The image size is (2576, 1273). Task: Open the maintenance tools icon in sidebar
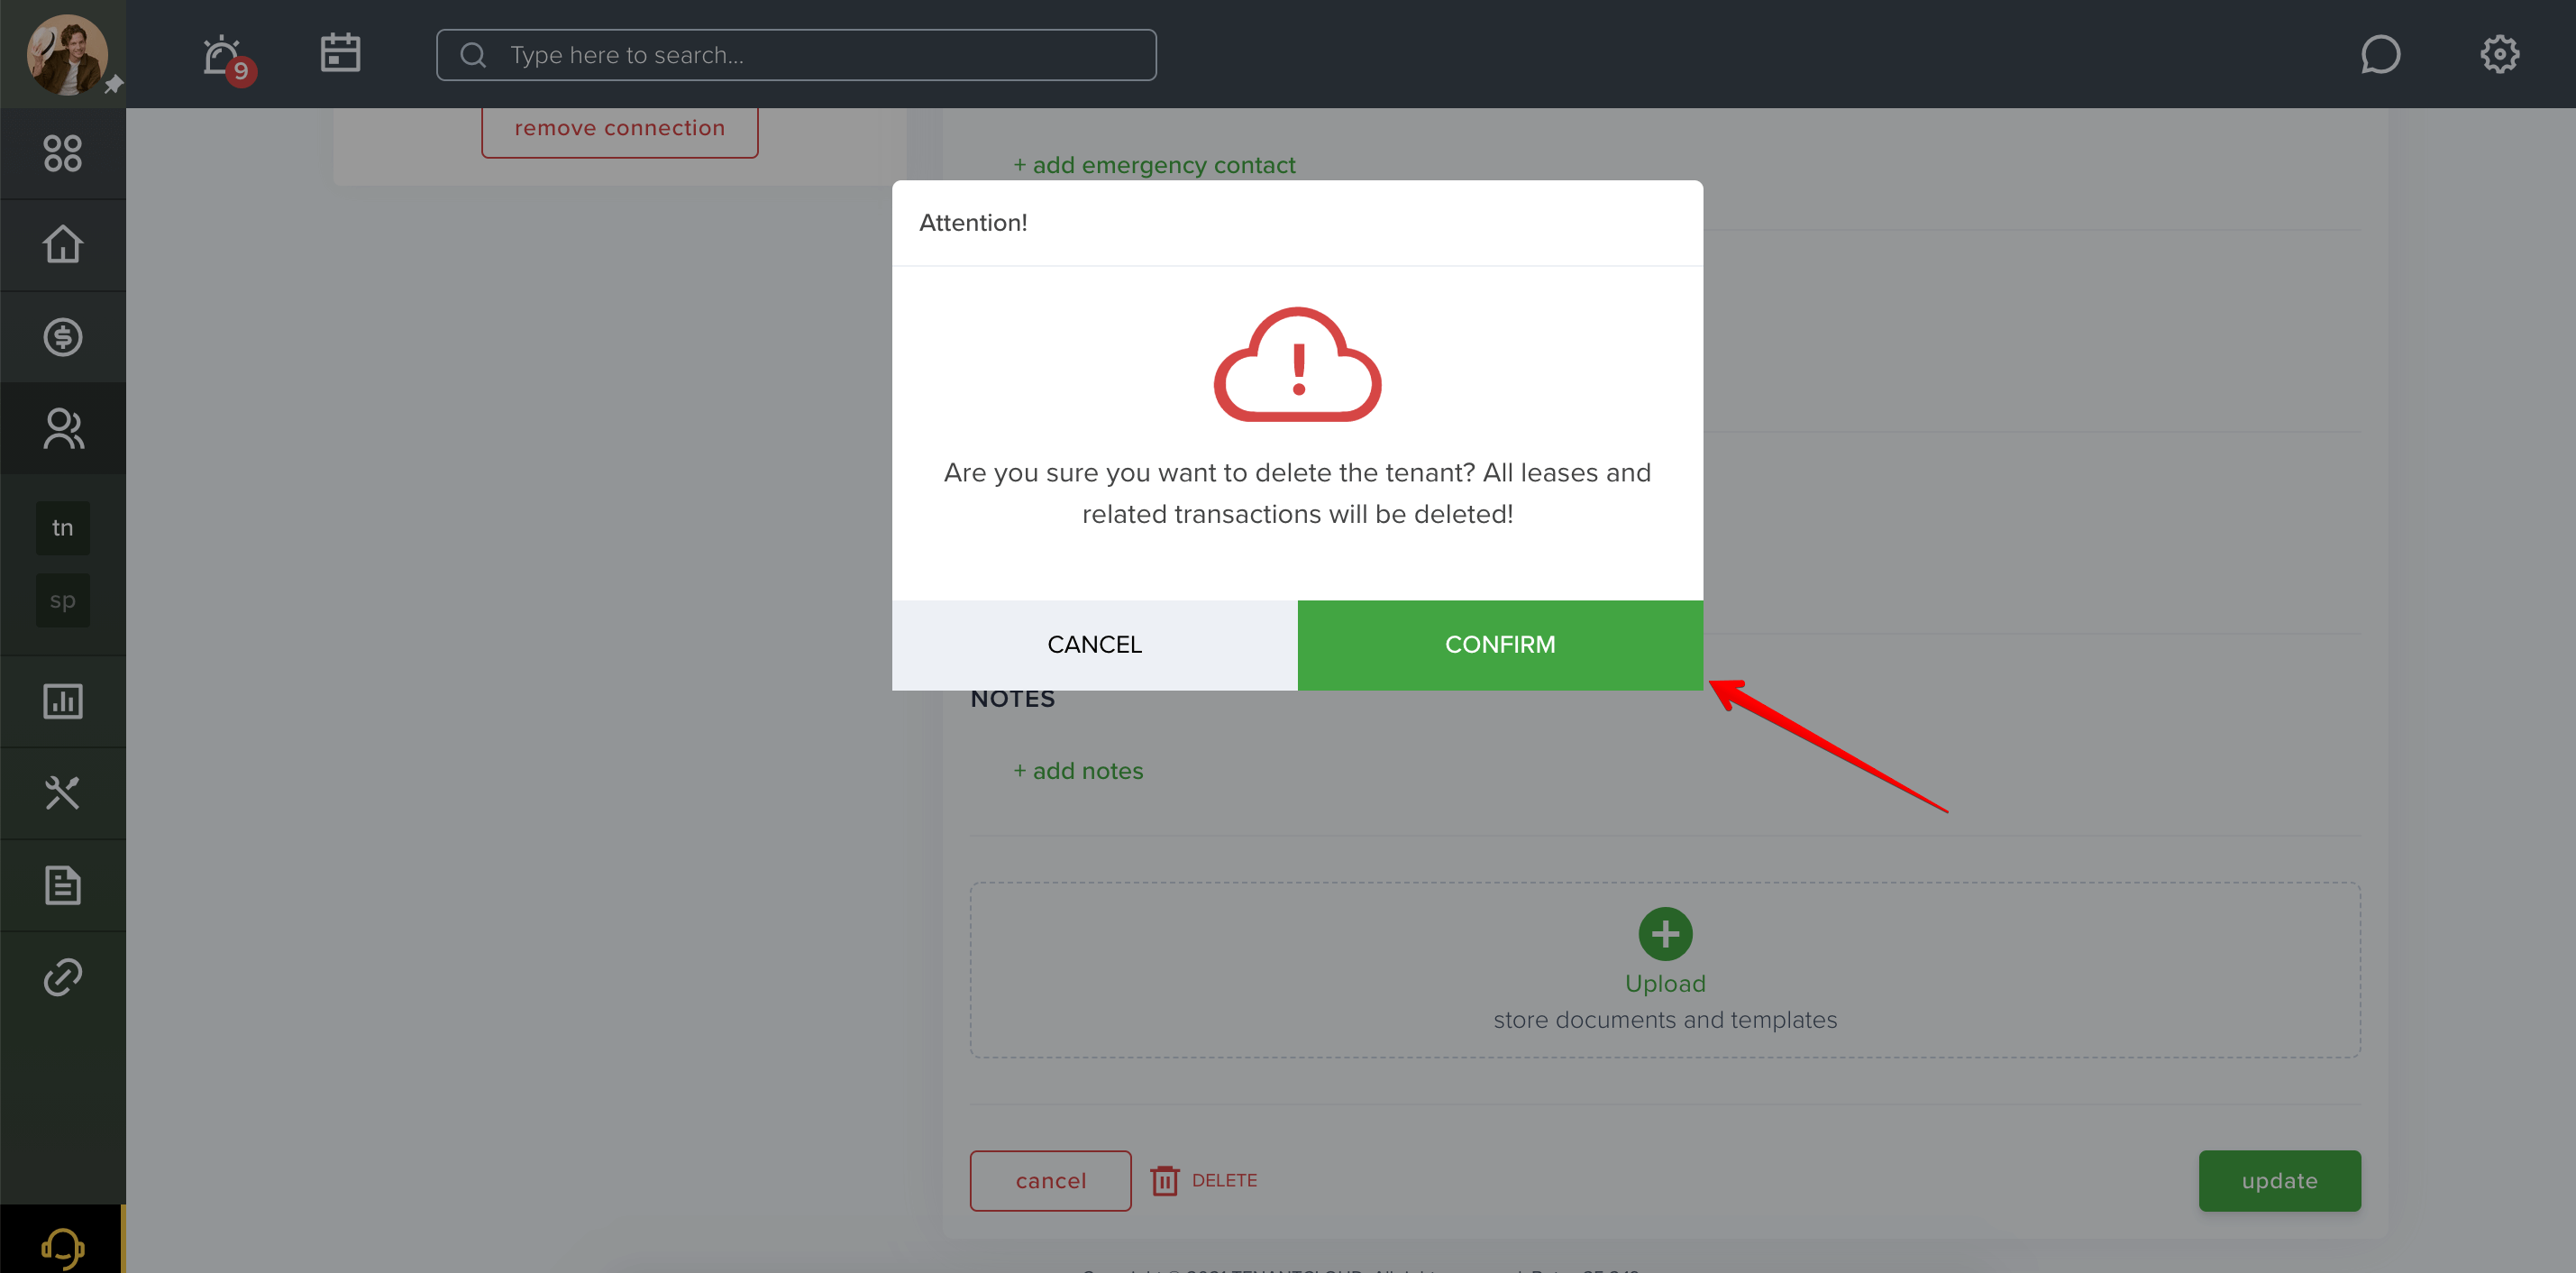tap(62, 793)
